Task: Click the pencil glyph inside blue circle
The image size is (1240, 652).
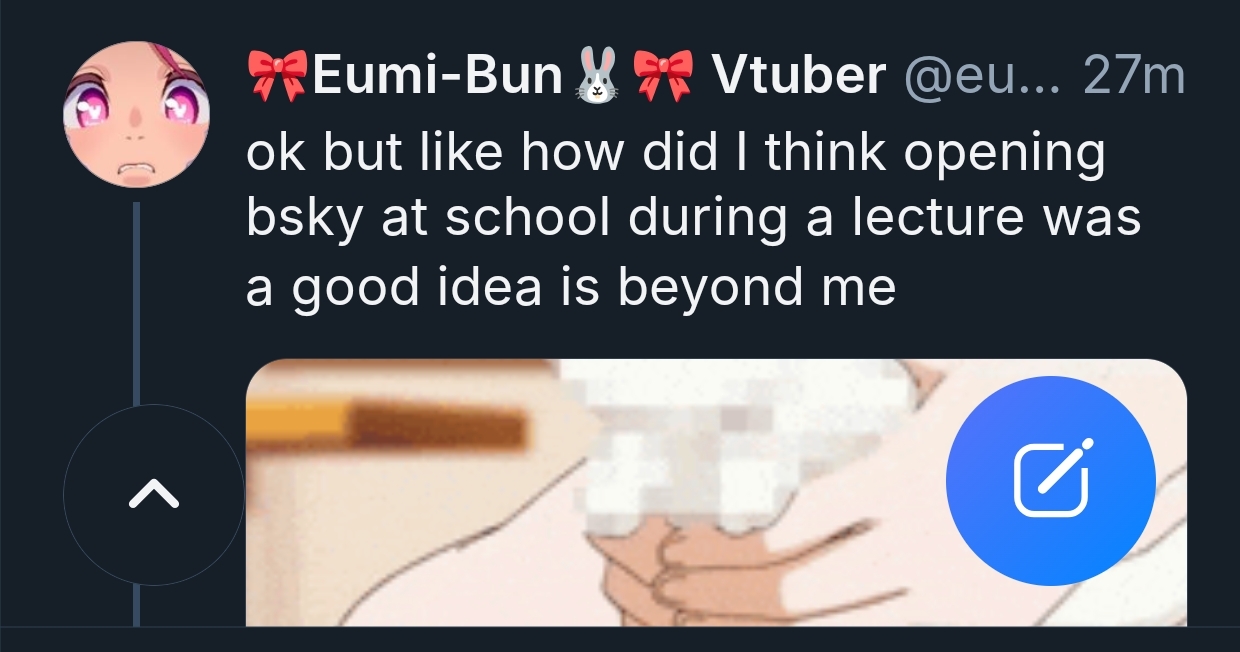Action: (1051, 481)
